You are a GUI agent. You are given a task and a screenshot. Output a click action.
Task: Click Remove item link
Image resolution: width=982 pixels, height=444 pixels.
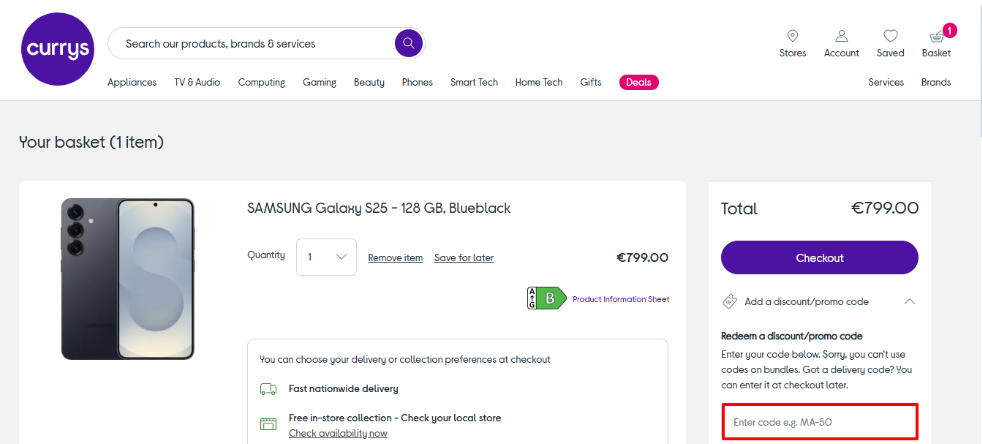[x=395, y=258]
